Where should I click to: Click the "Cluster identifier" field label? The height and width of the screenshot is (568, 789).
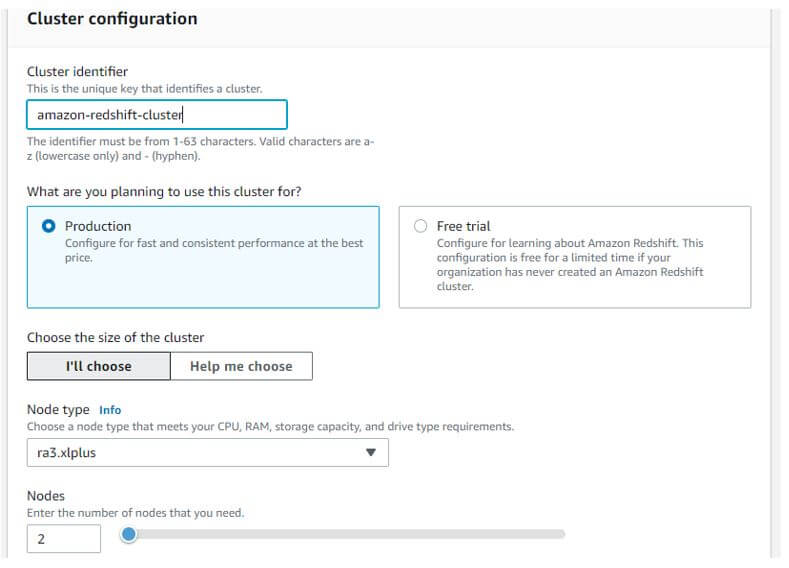tap(77, 72)
